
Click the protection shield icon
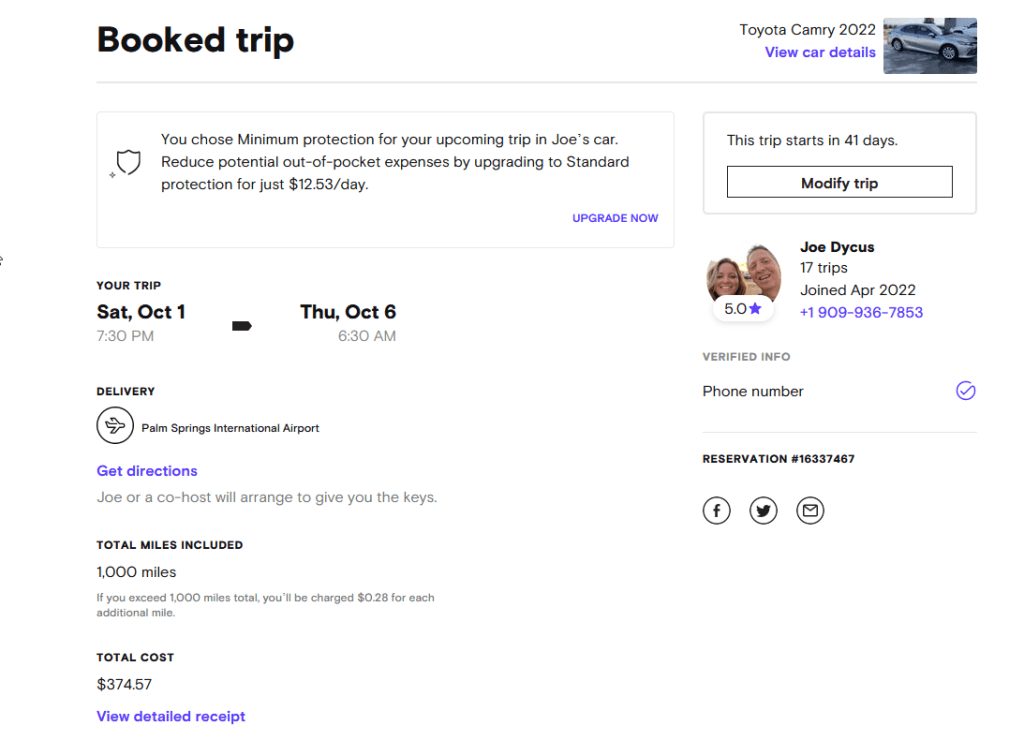pyautogui.click(x=128, y=162)
